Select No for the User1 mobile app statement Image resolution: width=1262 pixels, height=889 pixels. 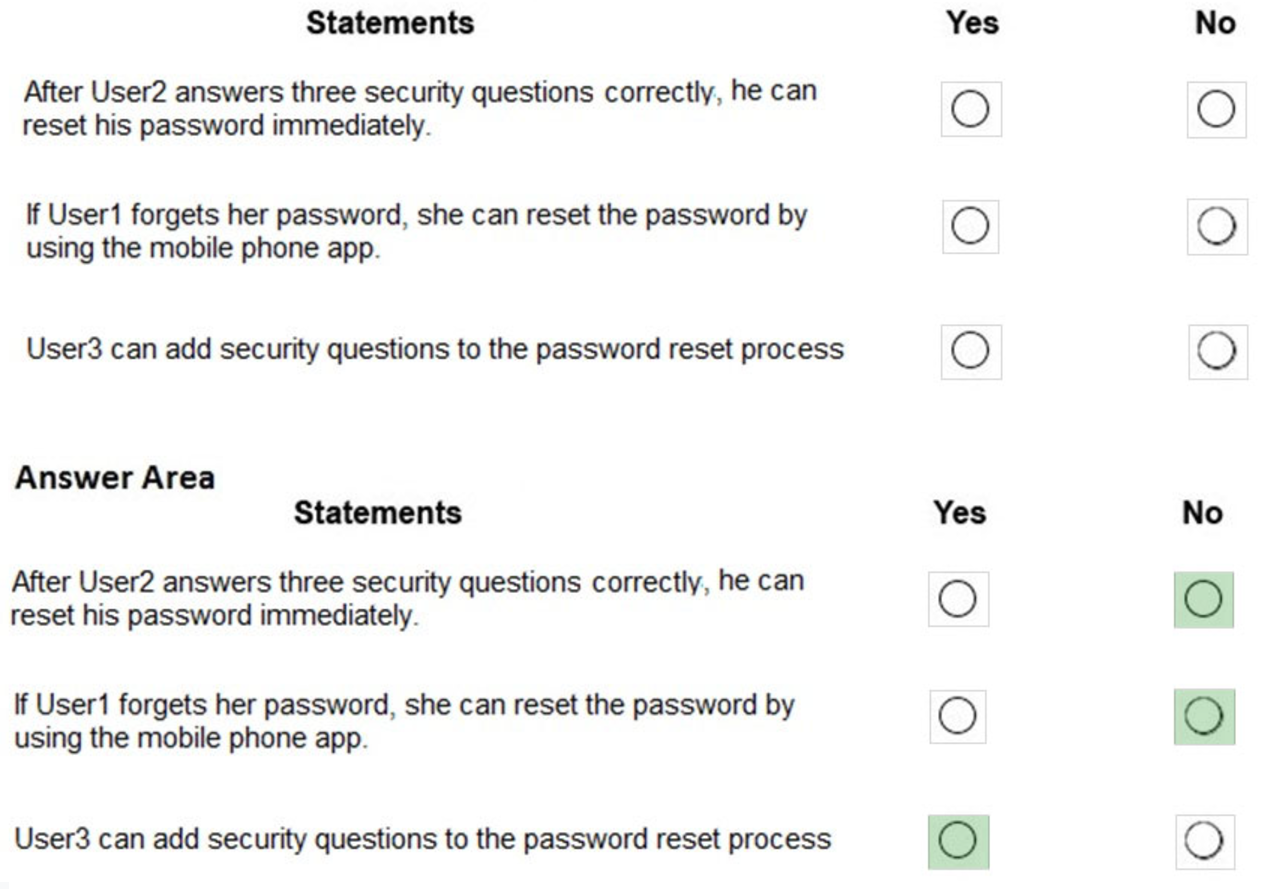point(1217,226)
